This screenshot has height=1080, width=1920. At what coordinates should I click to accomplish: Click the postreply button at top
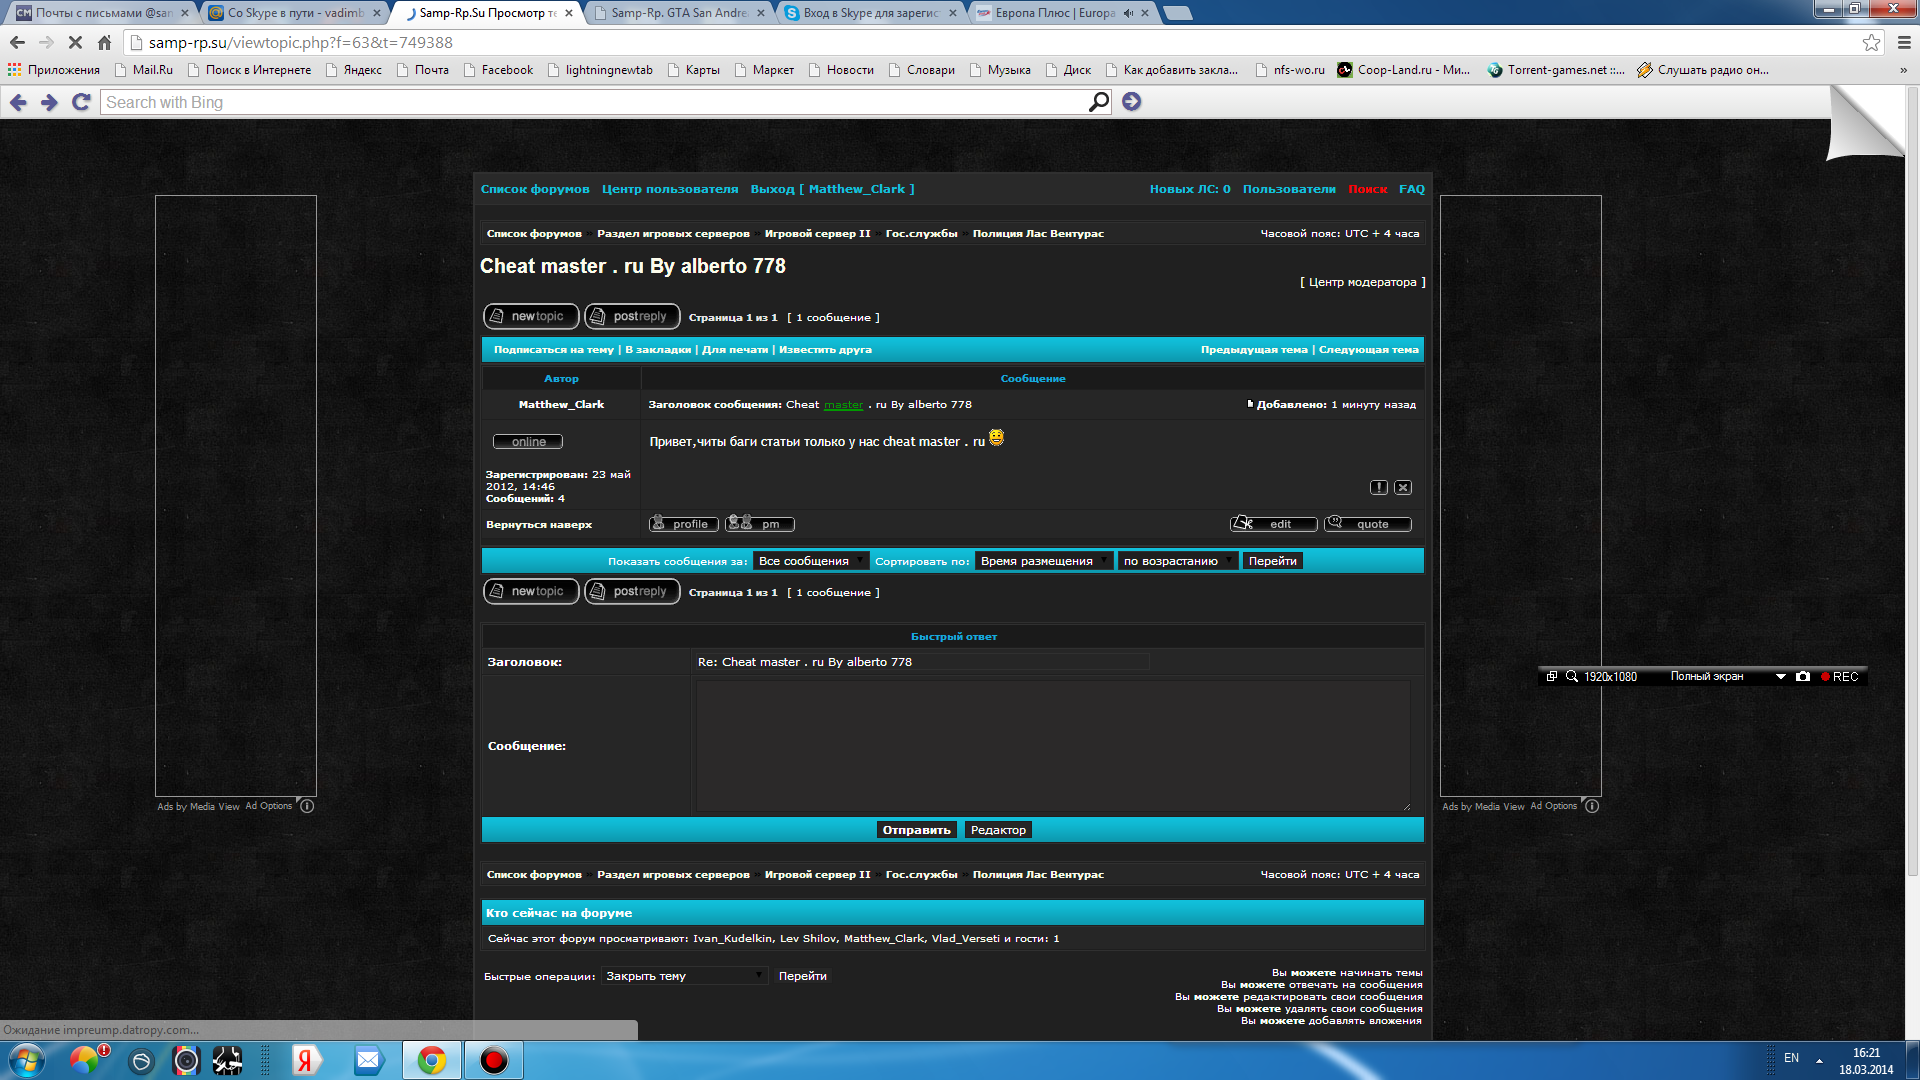coord(632,316)
